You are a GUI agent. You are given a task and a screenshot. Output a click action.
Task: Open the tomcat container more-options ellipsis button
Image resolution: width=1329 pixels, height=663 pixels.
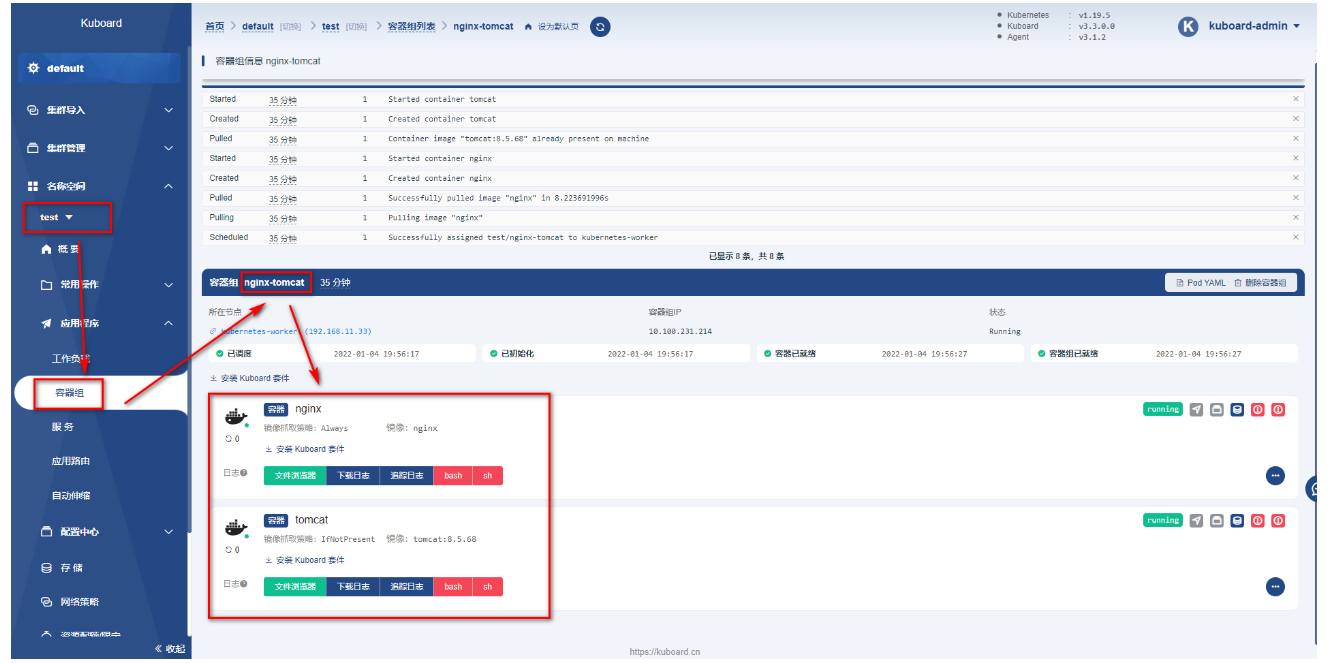[1275, 587]
